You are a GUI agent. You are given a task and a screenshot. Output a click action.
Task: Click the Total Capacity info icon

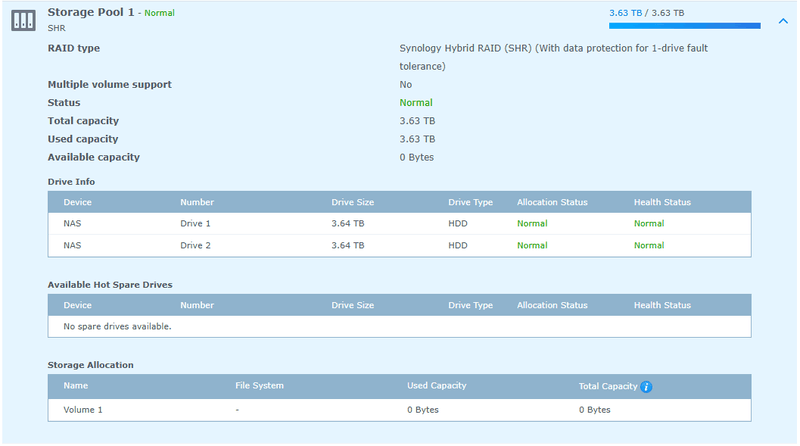point(646,387)
